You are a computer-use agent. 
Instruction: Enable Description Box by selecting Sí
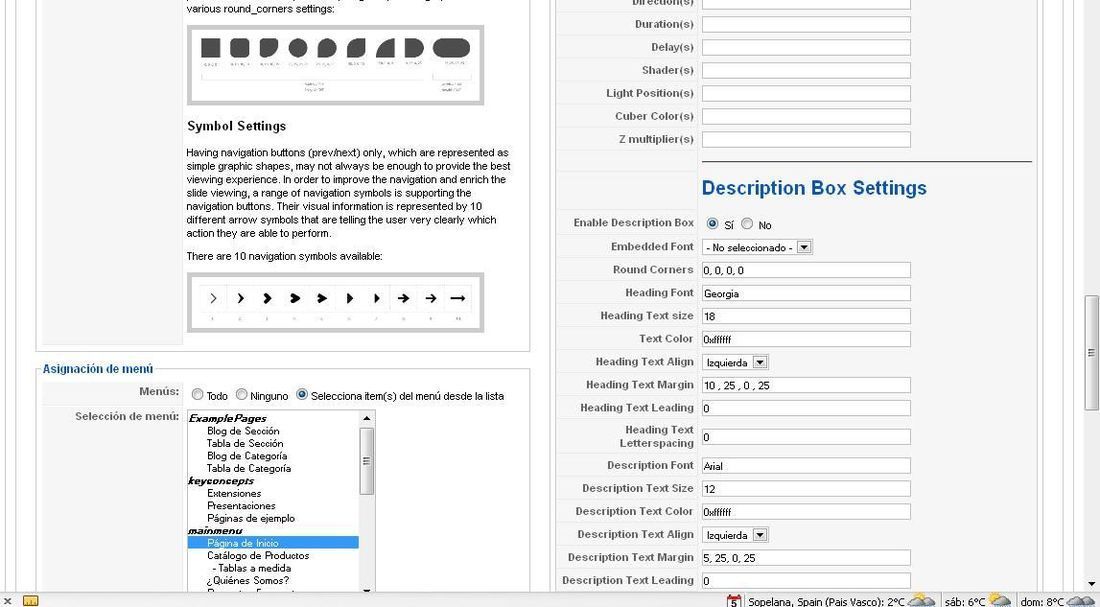tap(712, 224)
